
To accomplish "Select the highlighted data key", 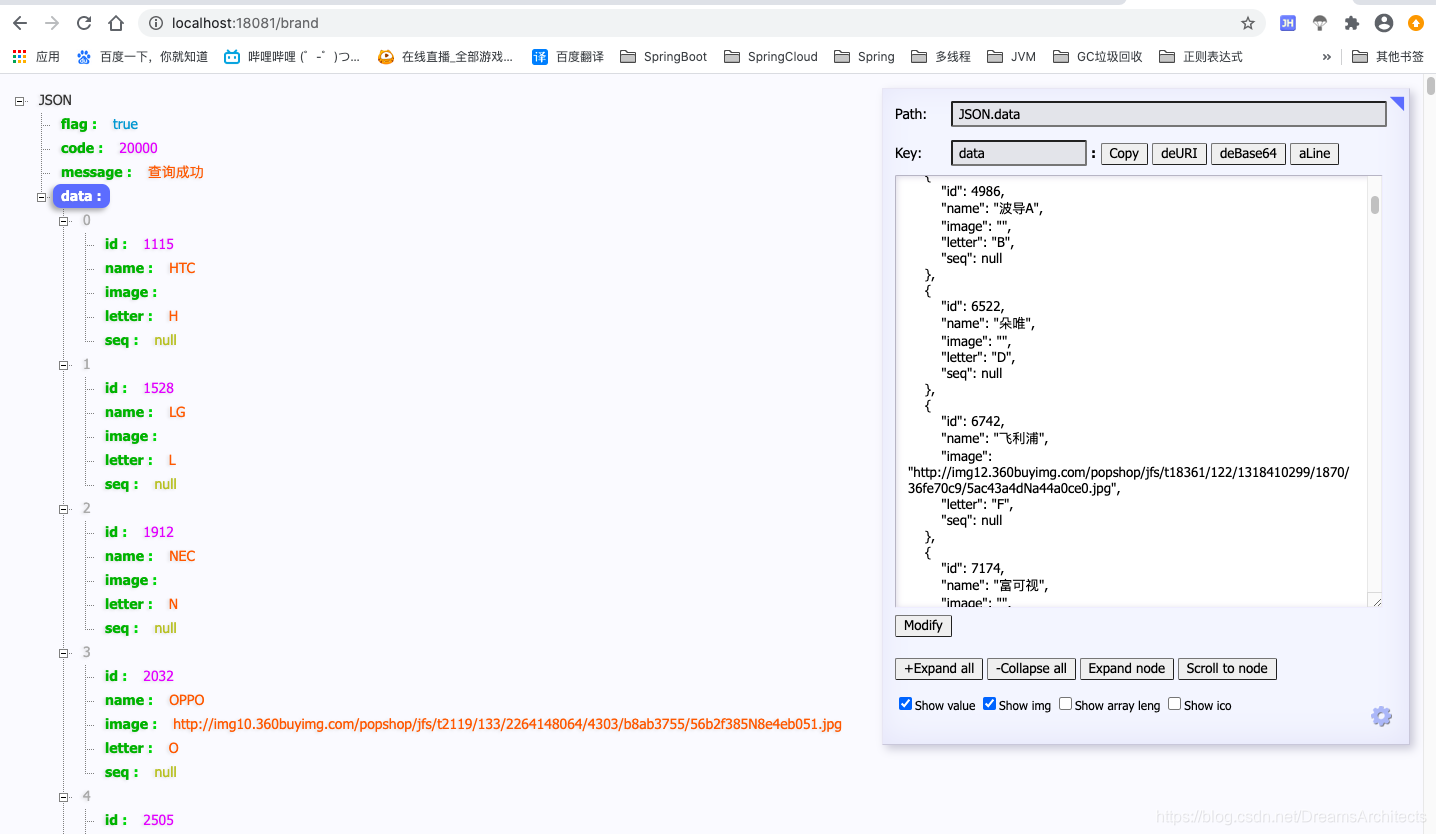I will coord(81,196).
